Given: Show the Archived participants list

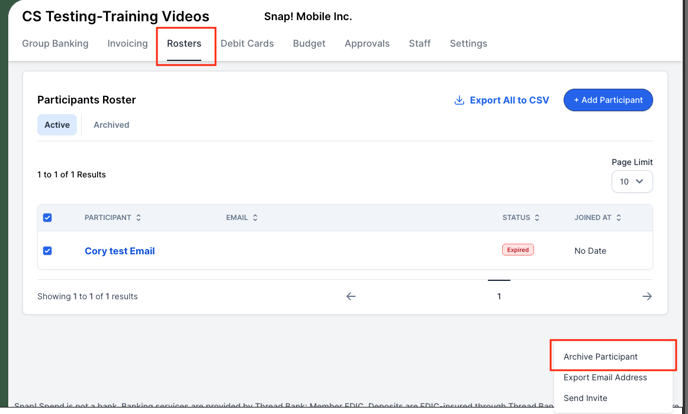Looking at the screenshot, I should (x=111, y=125).
